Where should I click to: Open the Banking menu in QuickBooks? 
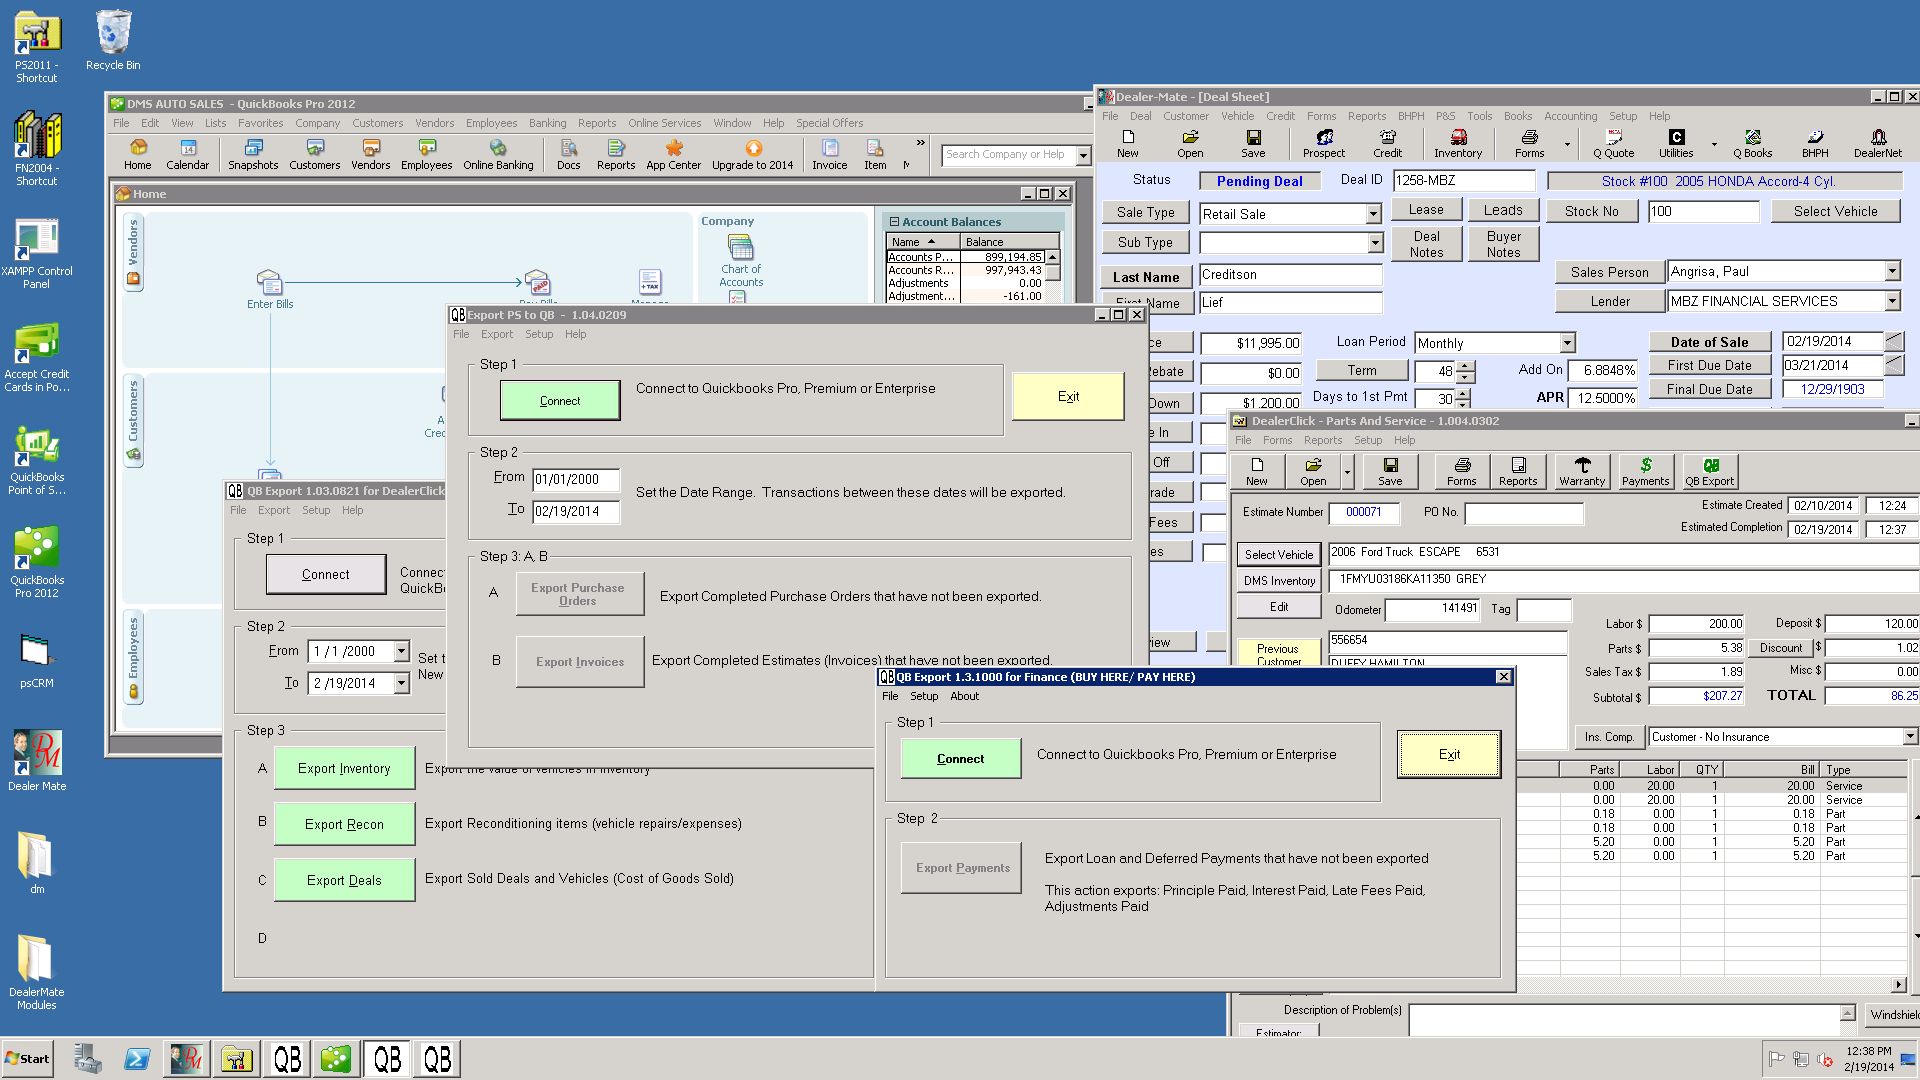(x=547, y=123)
